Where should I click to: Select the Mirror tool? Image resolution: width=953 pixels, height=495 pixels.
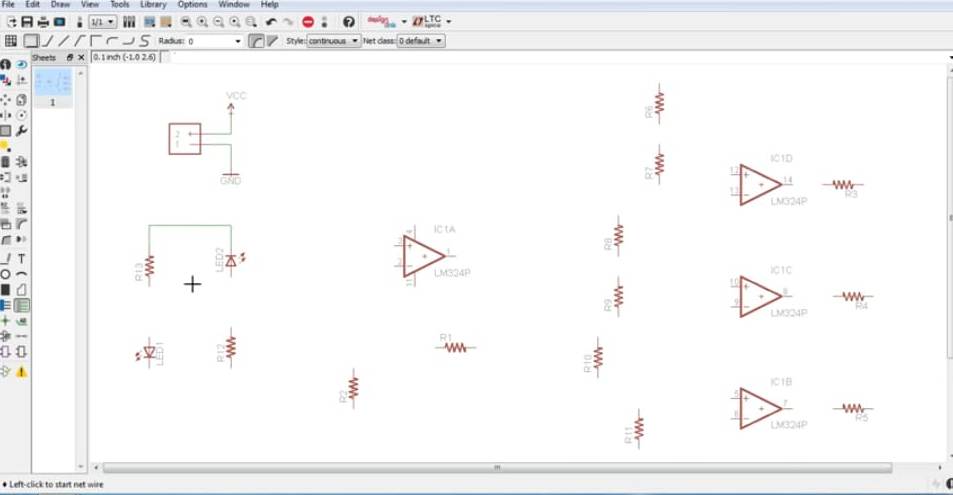click(x=5, y=115)
